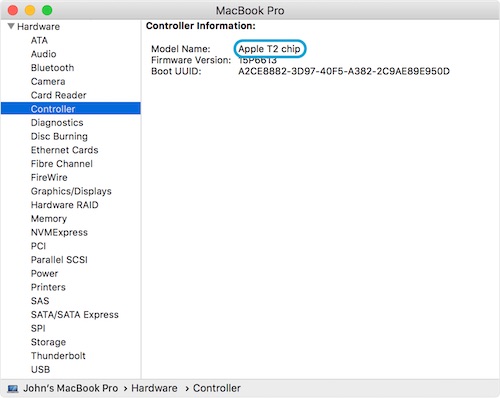500x398 pixels.
Task: Select NVMExpress in the Hardware list
Action: pyautogui.click(x=59, y=232)
